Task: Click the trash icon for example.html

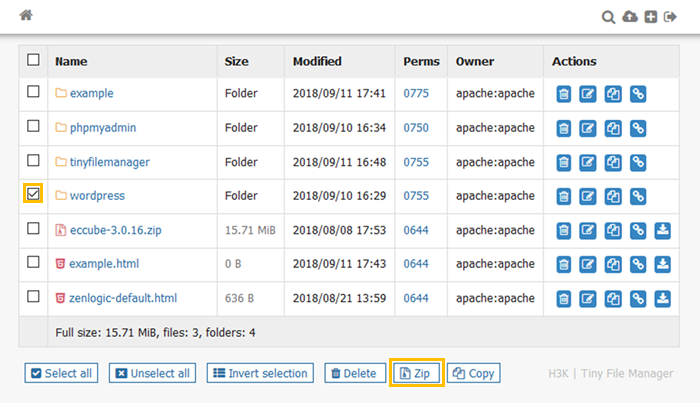Action: 564,264
